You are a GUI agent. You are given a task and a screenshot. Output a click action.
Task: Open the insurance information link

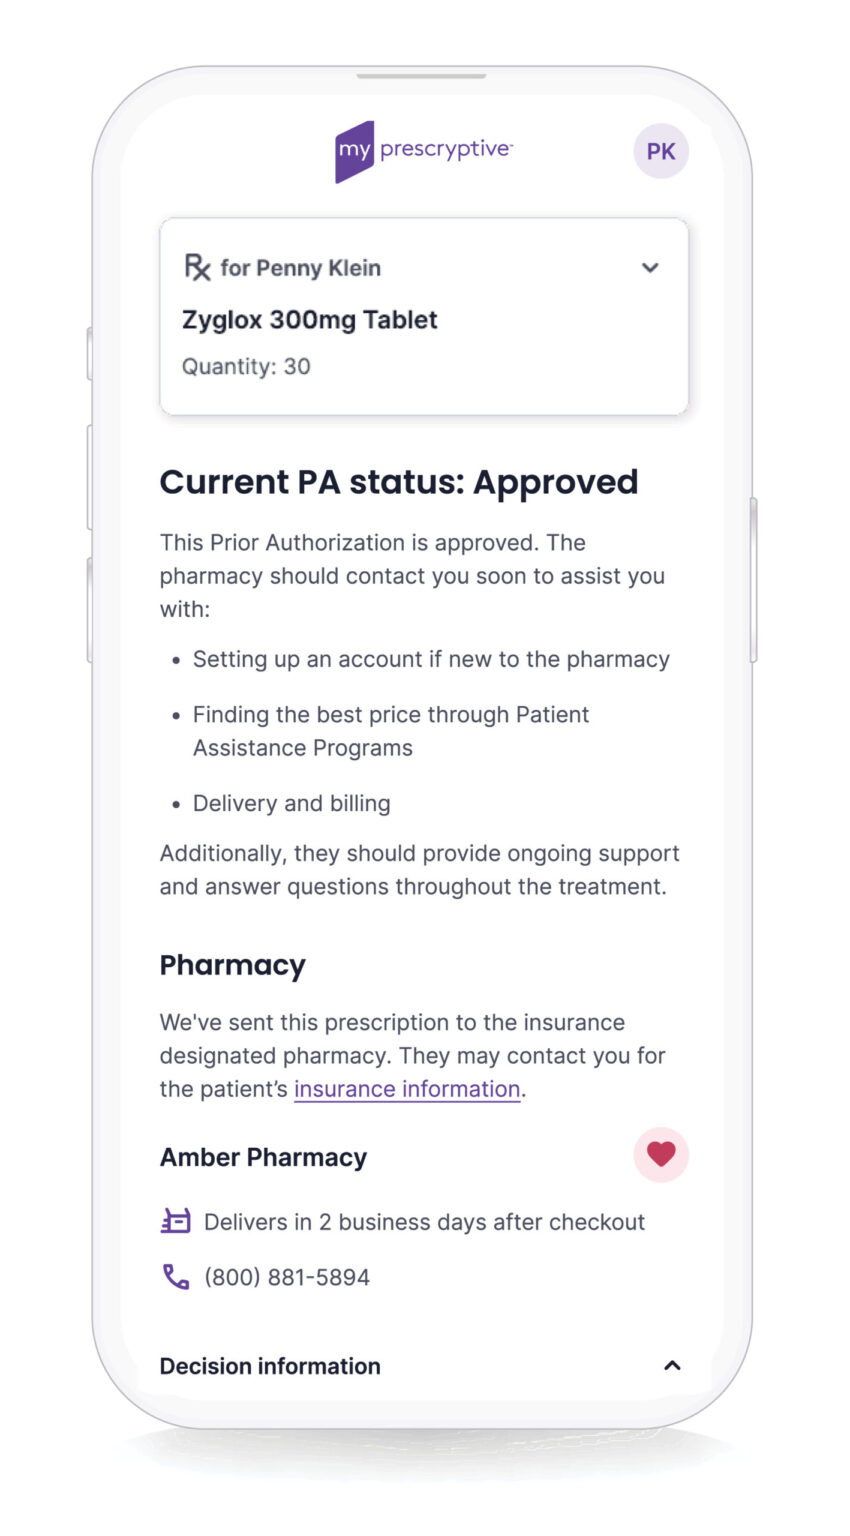click(406, 1088)
